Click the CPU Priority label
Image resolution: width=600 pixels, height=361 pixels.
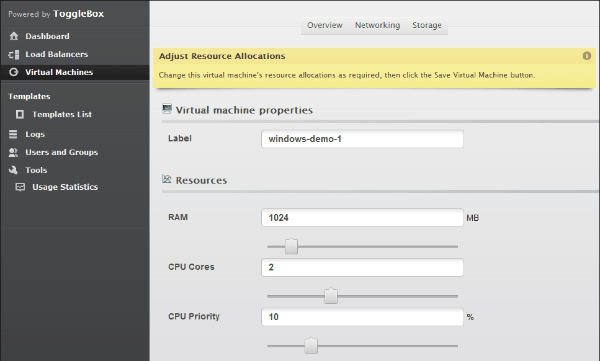pyautogui.click(x=194, y=316)
